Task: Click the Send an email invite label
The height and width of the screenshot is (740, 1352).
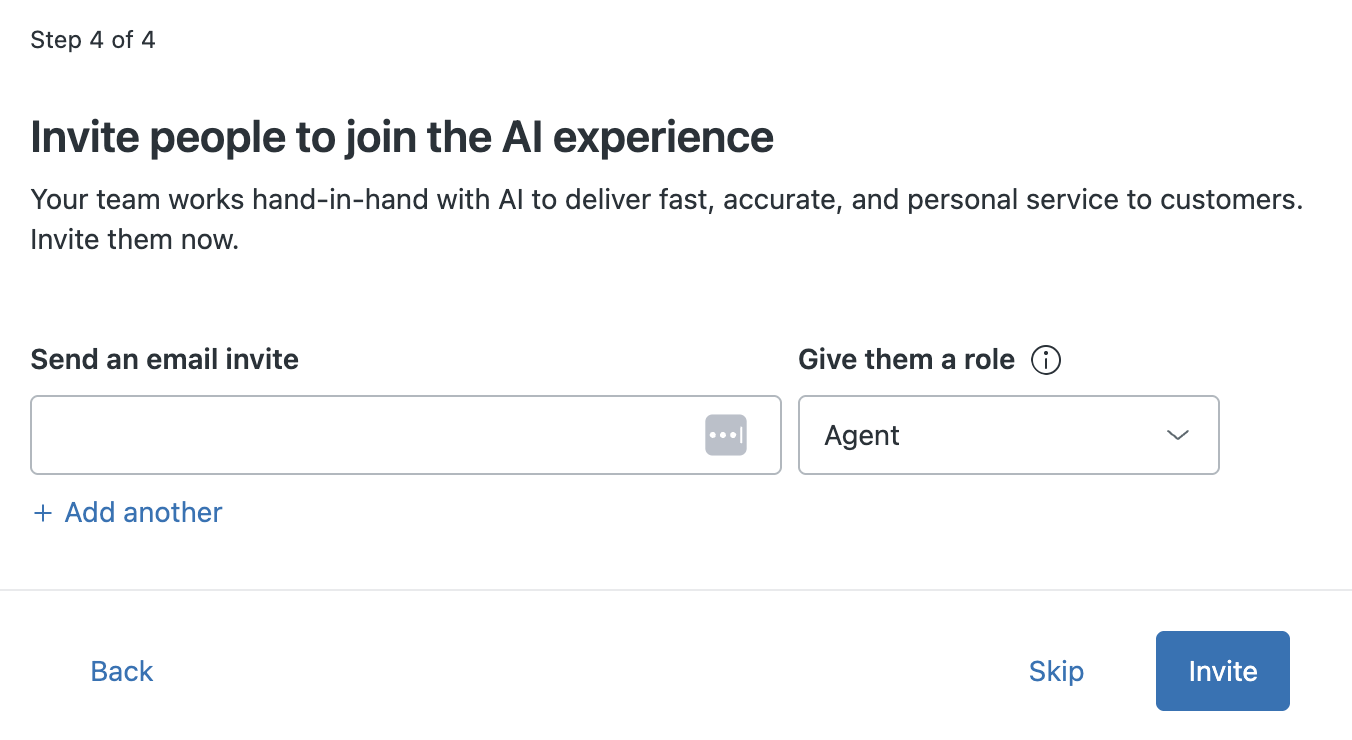Action: (x=165, y=360)
